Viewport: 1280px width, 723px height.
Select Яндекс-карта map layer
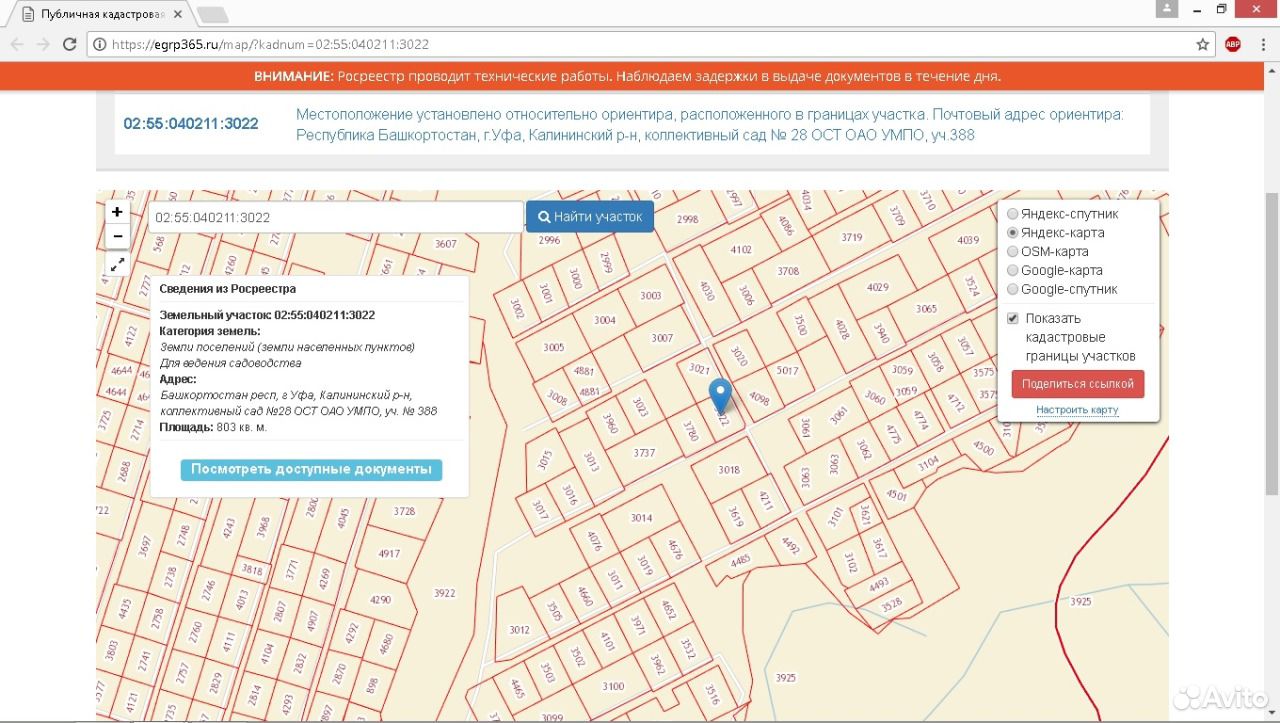[1013, 233]
